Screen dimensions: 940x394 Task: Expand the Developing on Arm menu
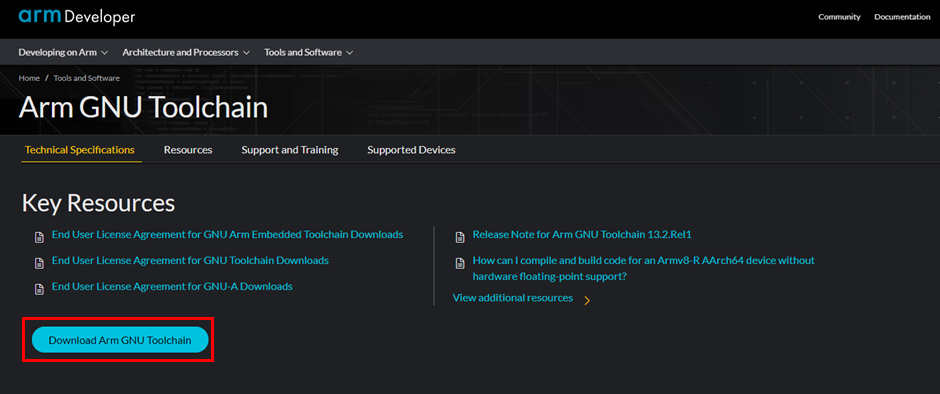[63, 52]
